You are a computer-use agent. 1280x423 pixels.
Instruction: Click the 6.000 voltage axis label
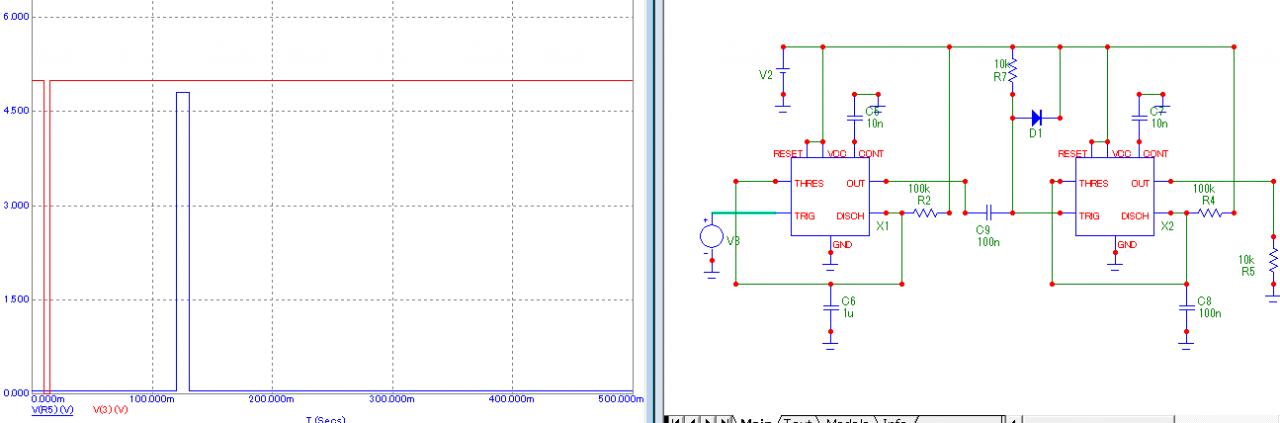click(x=15, y=17)
